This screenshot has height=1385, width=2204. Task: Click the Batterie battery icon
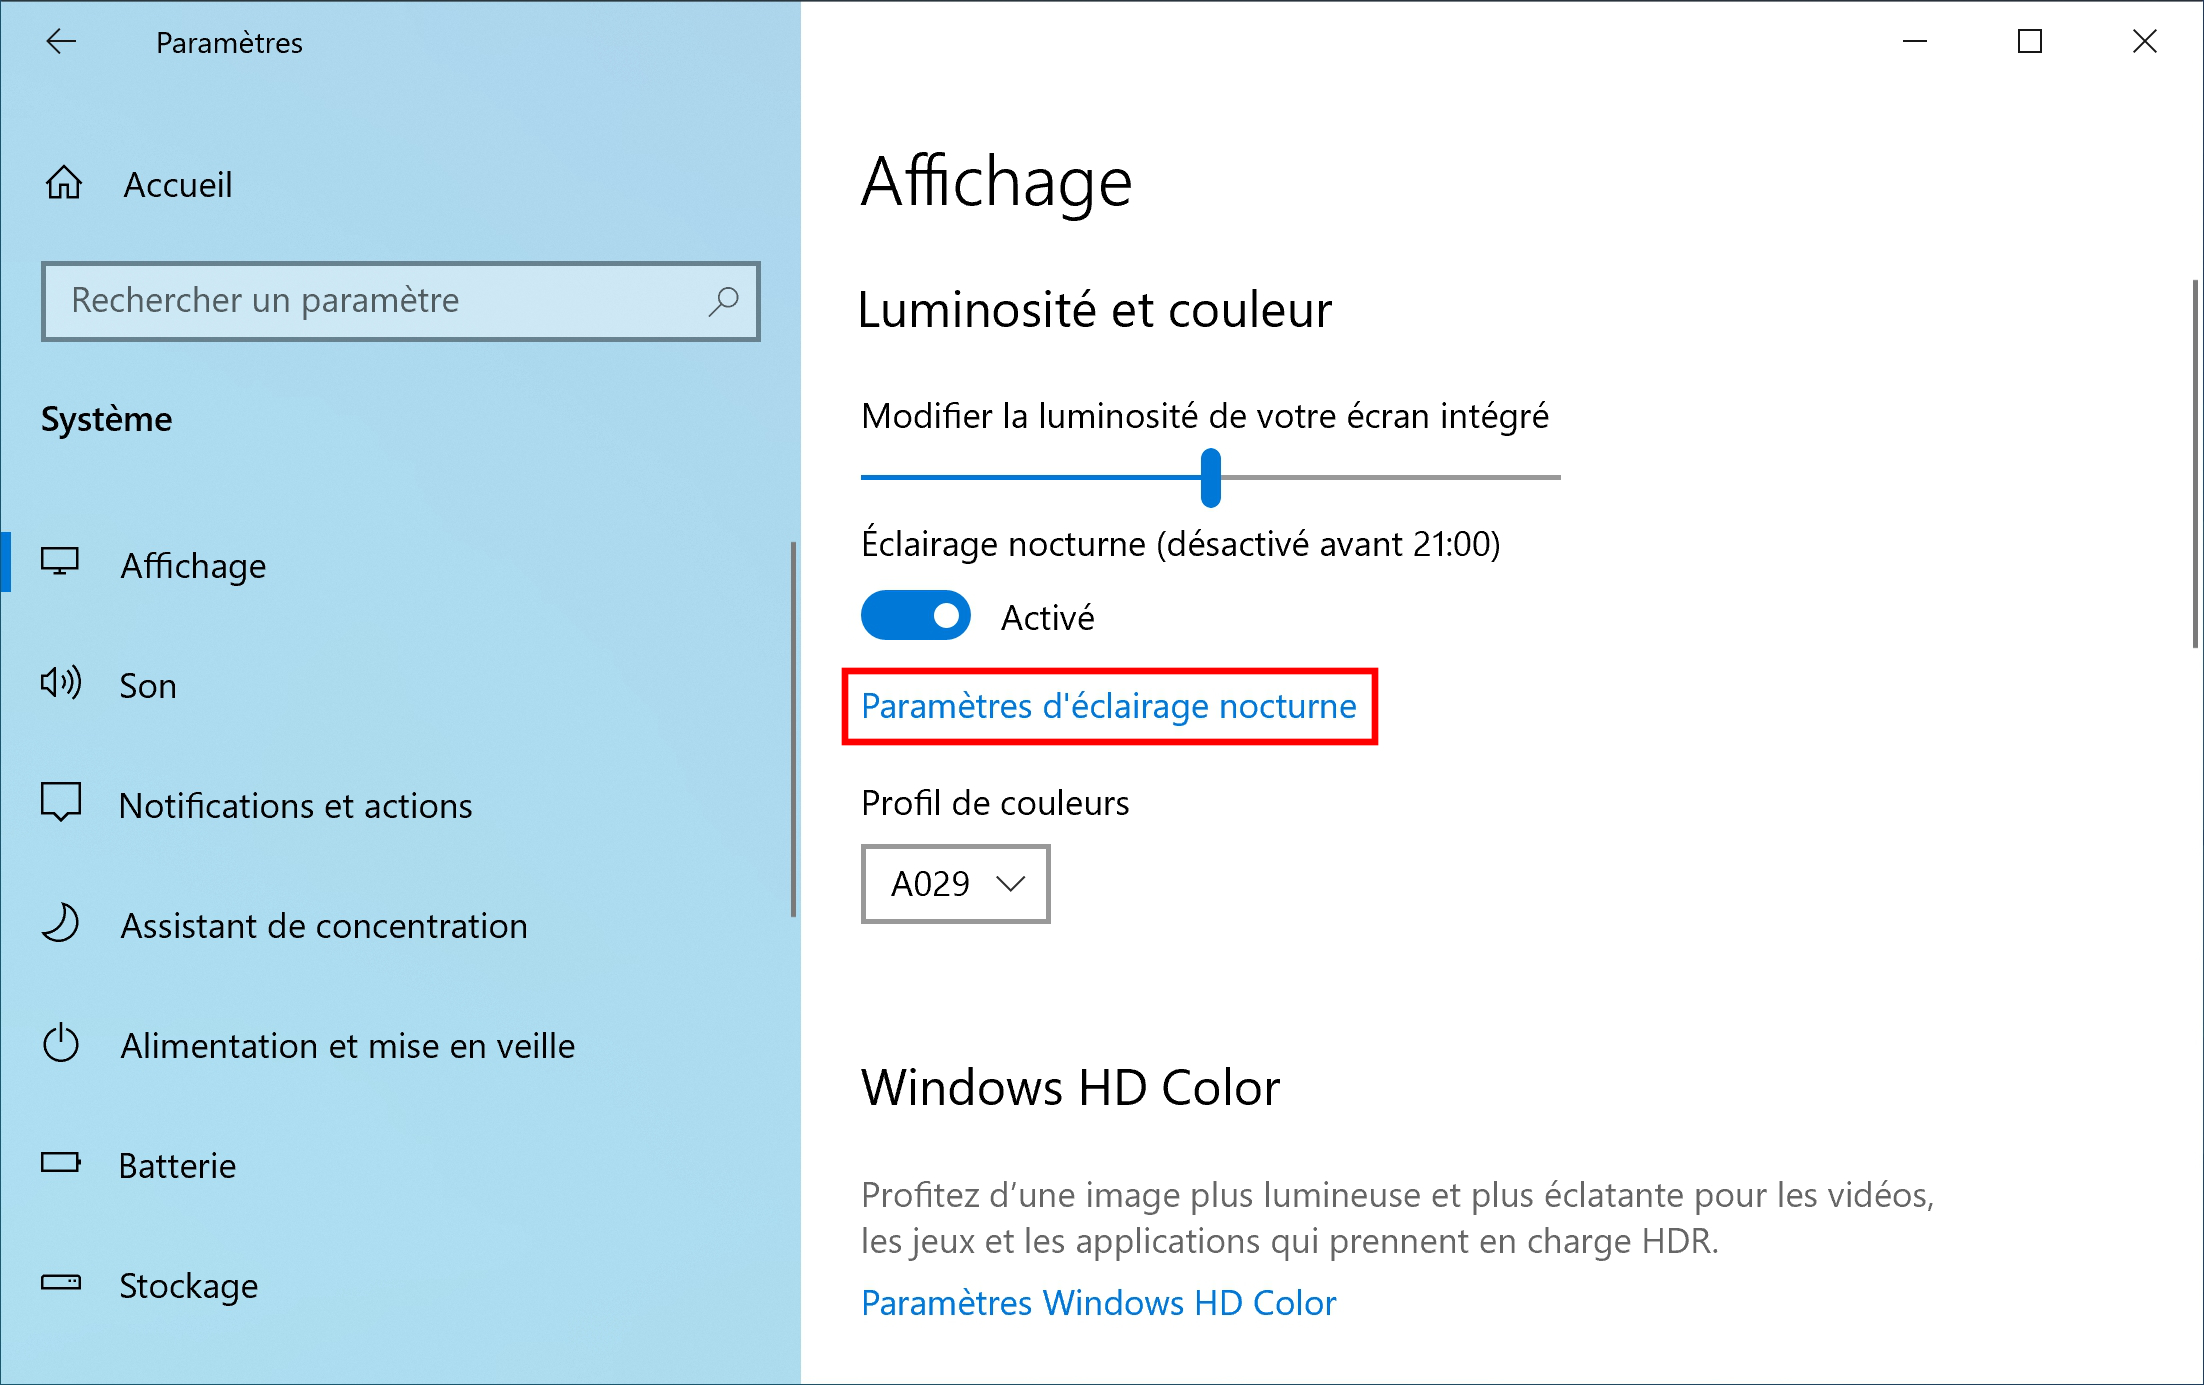coord(61,1162)
